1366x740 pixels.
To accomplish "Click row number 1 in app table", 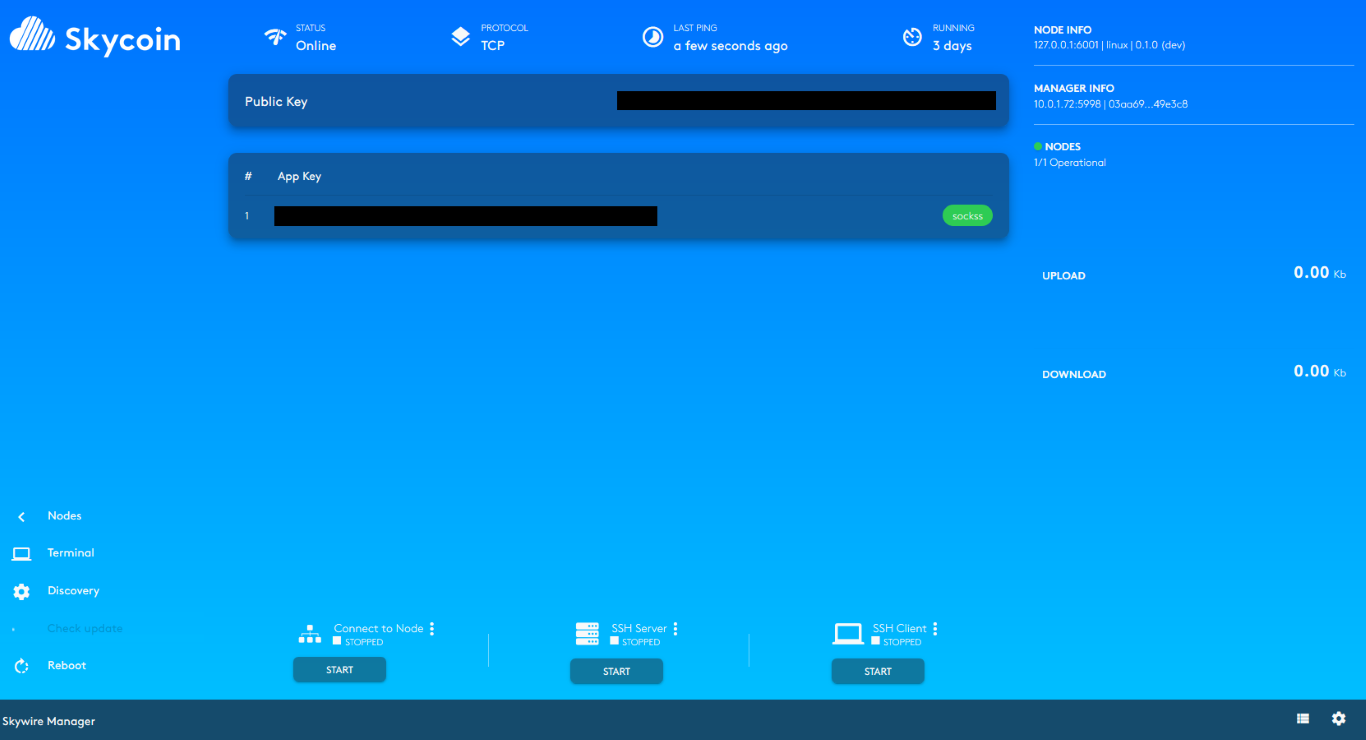I will pyautogui.click(x=247, y=216).
